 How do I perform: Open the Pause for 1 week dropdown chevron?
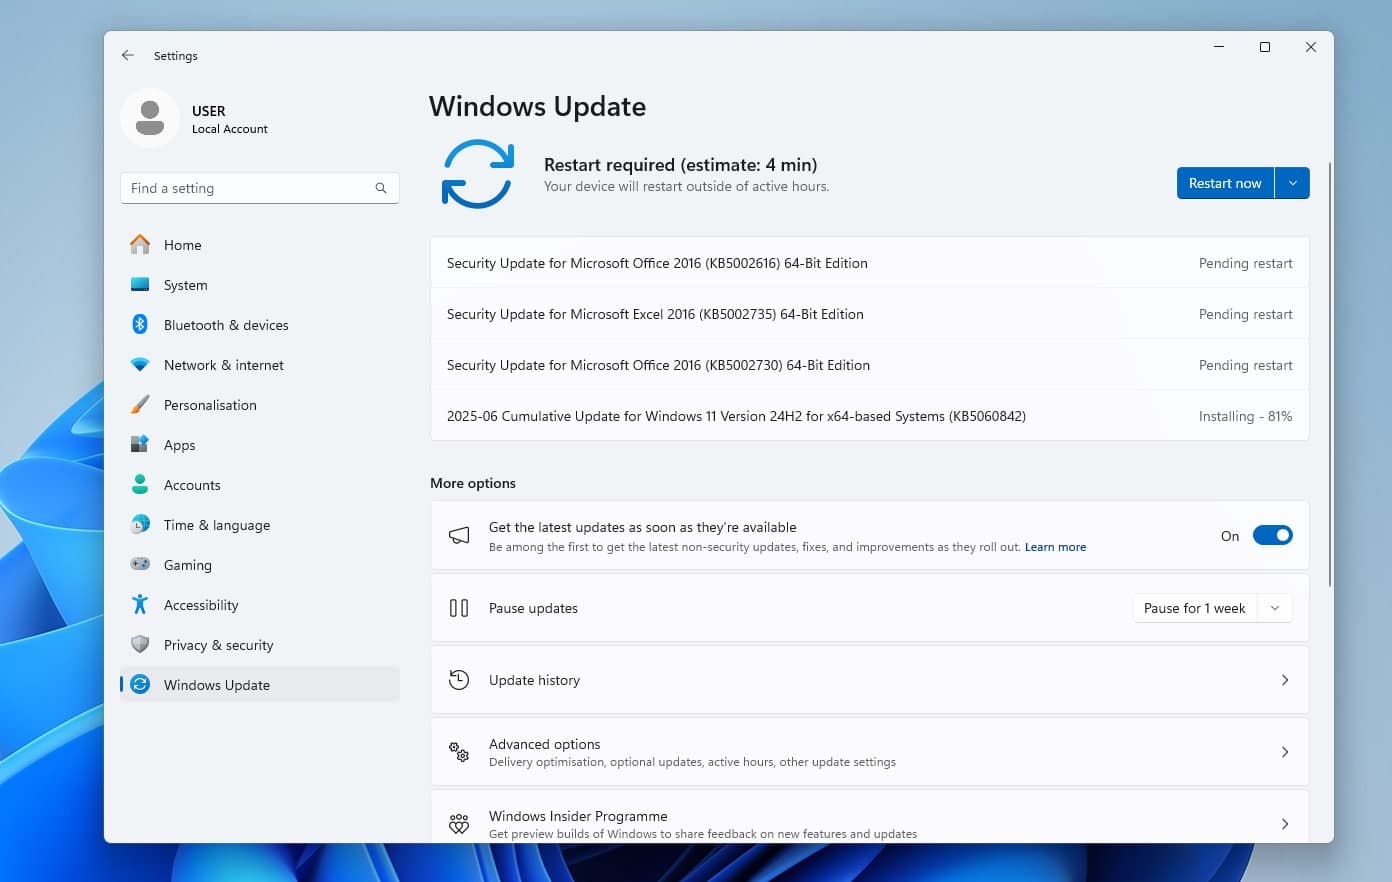click(1275, 608)
